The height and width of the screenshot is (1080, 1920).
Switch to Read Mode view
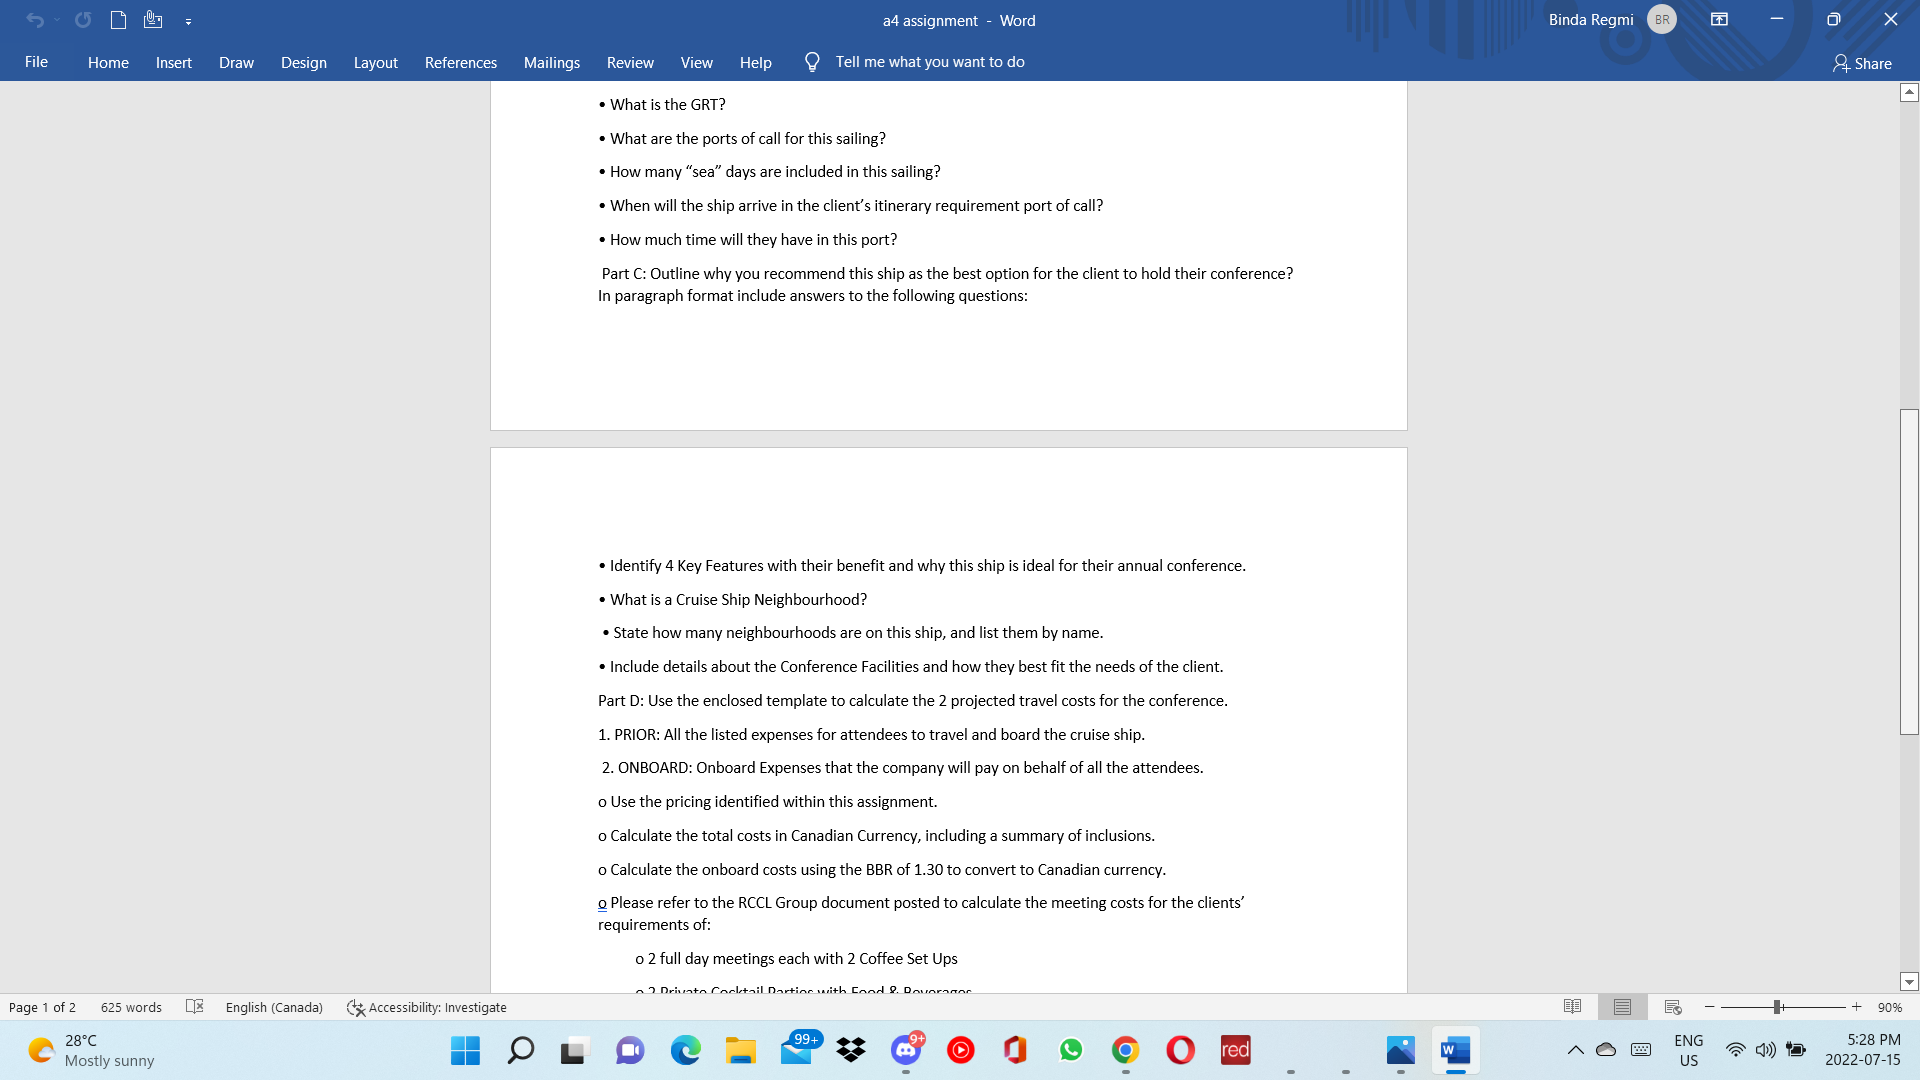1573,1007
